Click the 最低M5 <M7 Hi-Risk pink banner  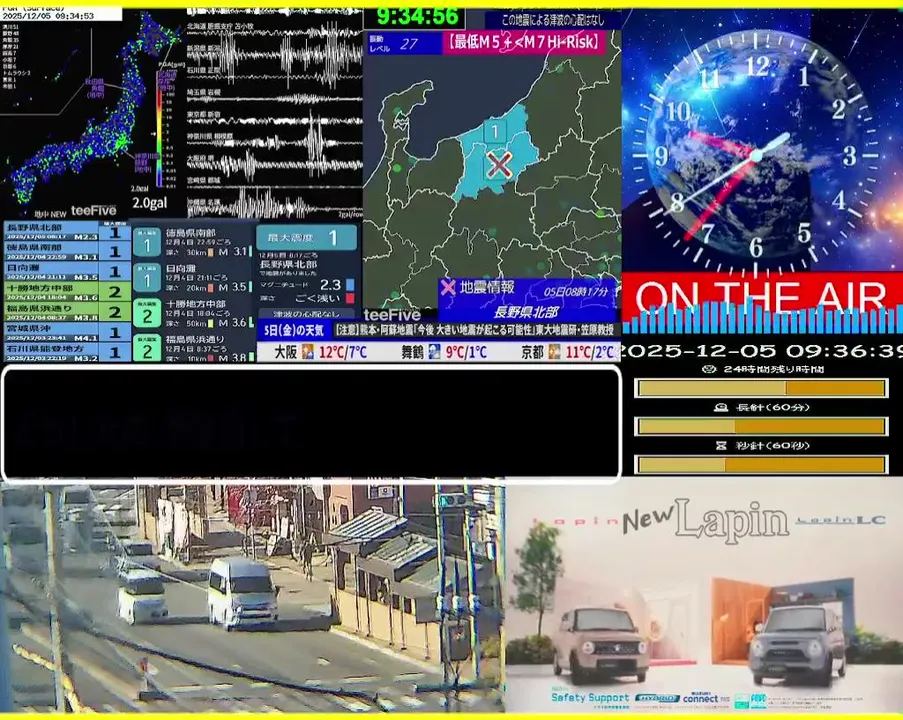pyautogui.click(x=524, y=42)
